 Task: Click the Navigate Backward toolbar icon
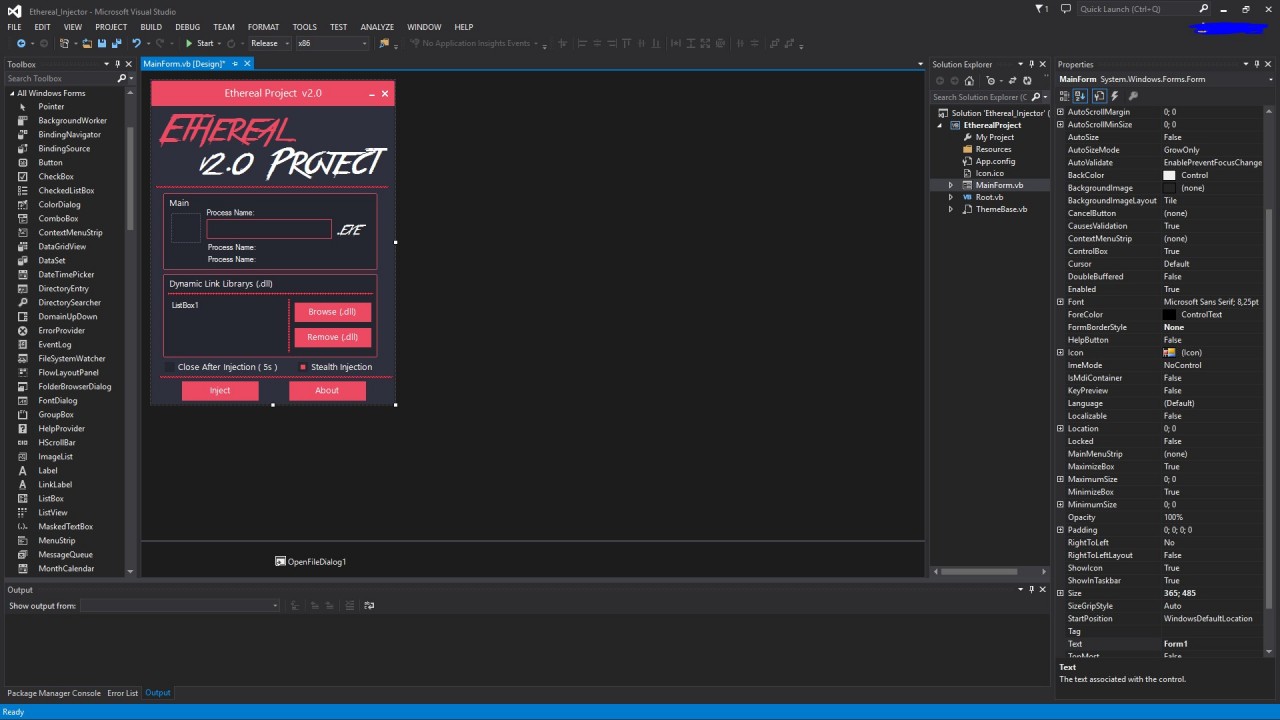(x=21, y=43)
